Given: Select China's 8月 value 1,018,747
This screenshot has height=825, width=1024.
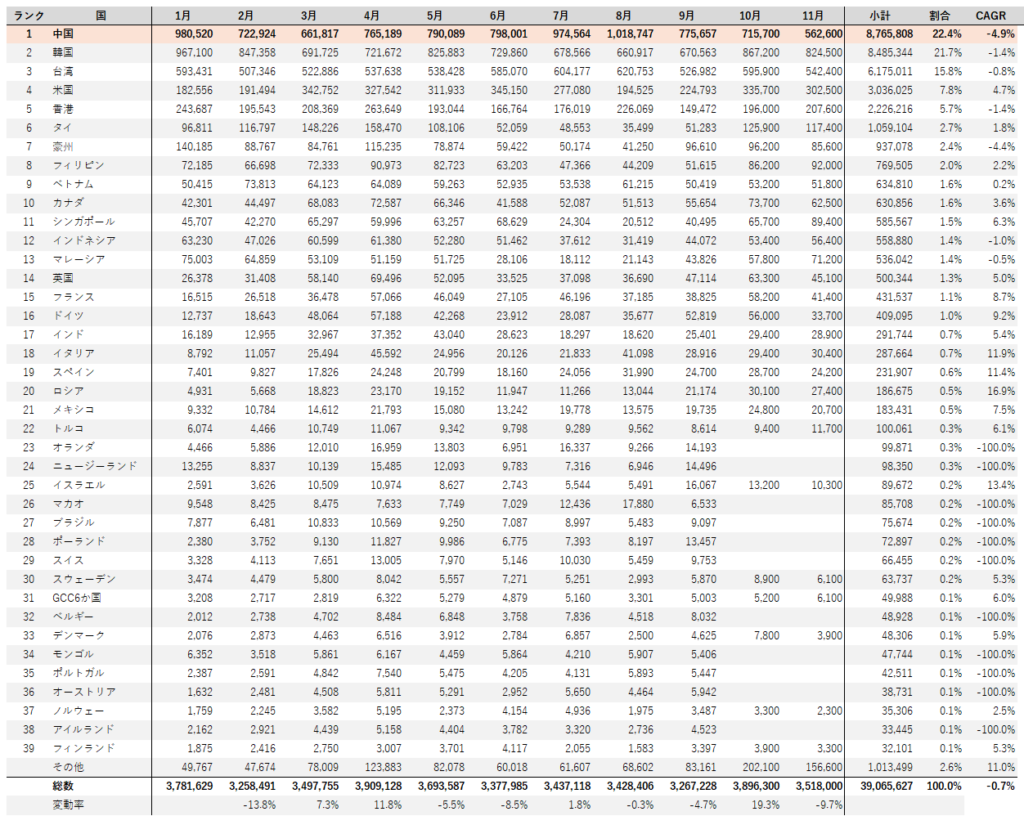Looking at the screenshot, I should [x=630, y=34].
